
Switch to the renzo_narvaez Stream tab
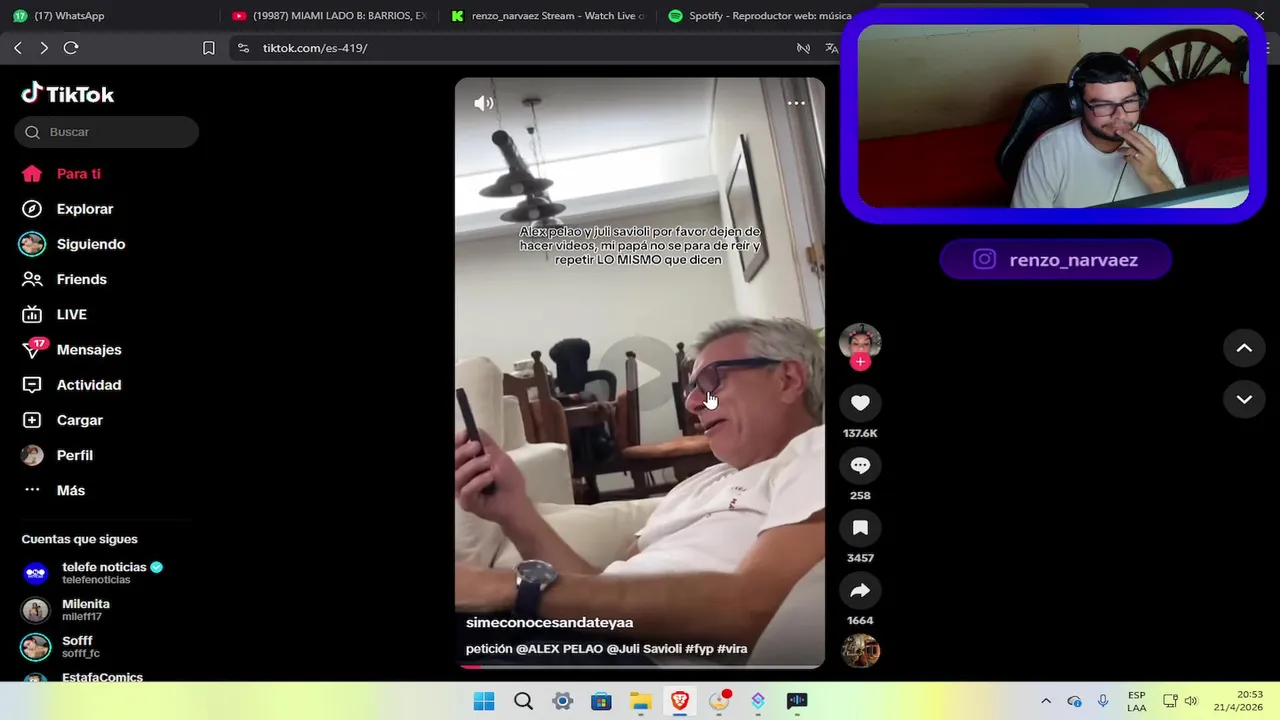tap(549, 16)
